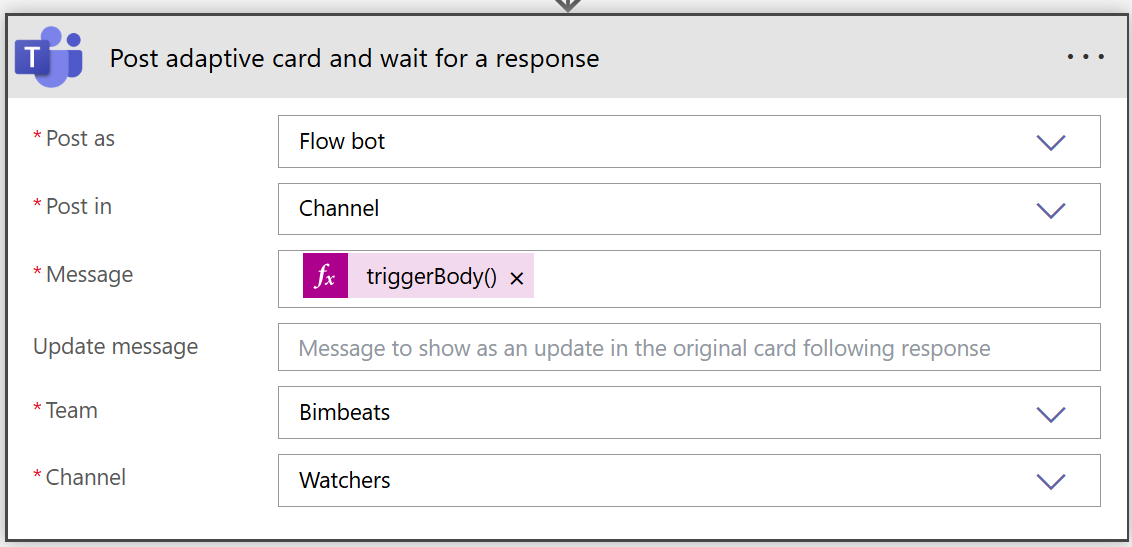Click inside the Update message input
The height and width of the screenshot is (547, 1132).
click(x=689, y=347)
